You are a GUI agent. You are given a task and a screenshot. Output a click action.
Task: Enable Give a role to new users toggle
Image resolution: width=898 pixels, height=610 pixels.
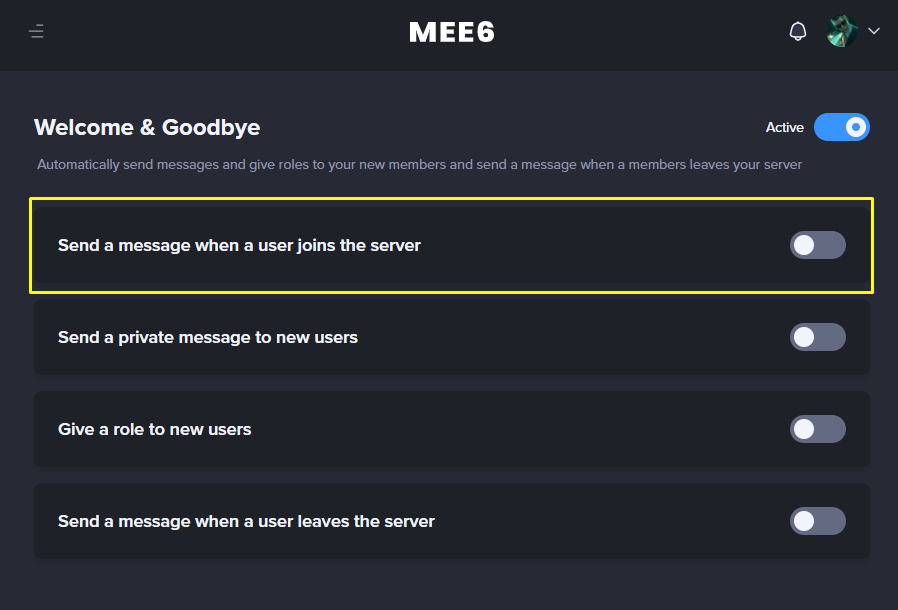(x=817, y=429)
